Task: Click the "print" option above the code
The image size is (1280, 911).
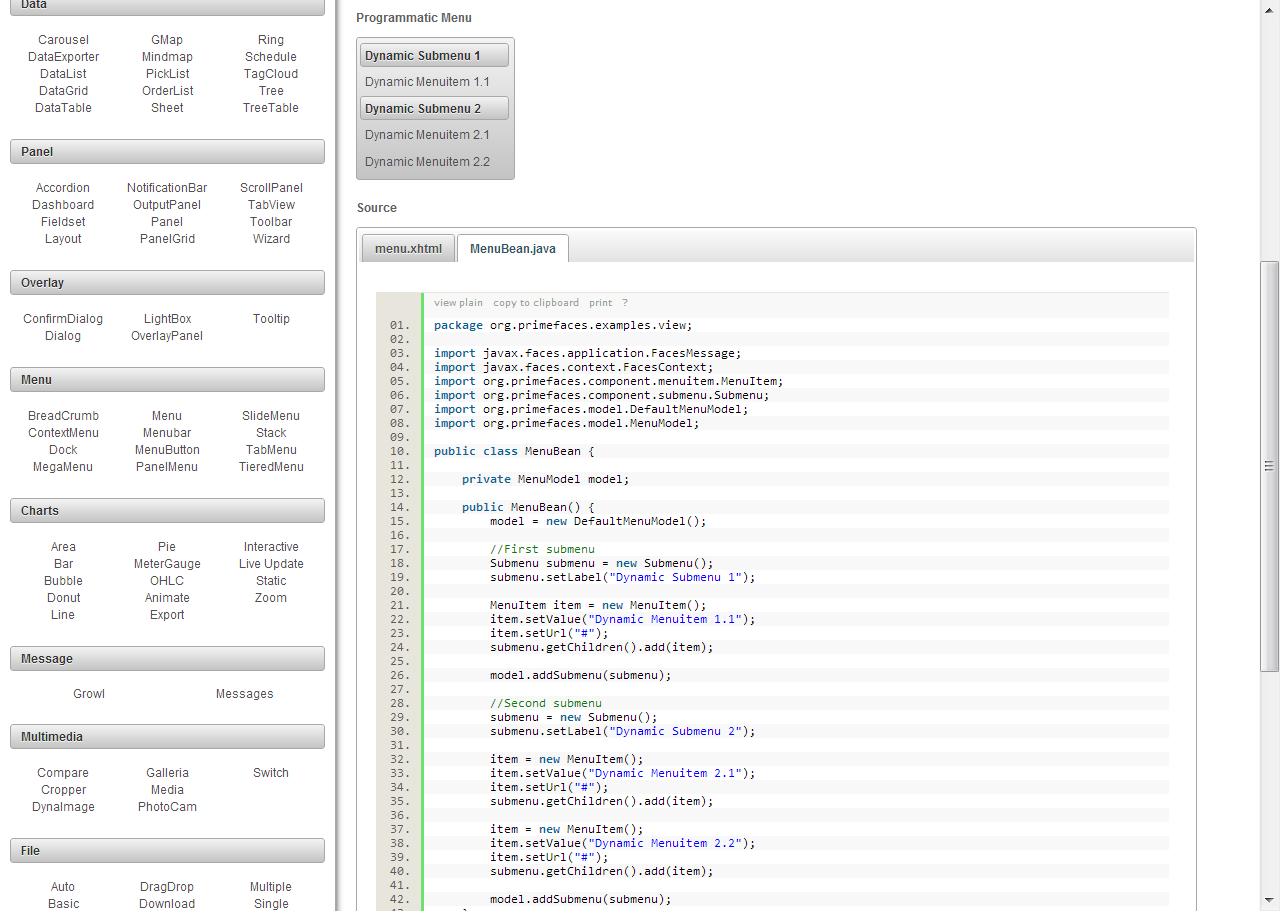Action: coord(600,302)
